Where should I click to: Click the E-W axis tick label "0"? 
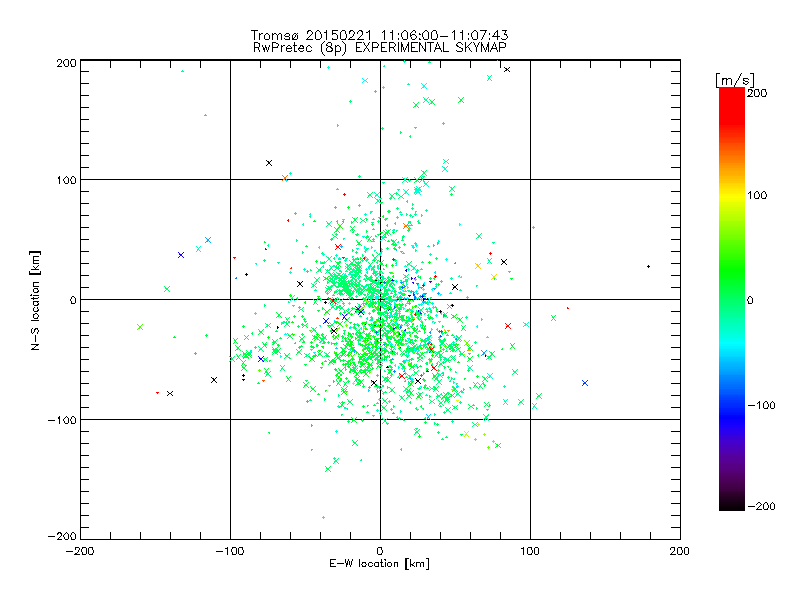coord(380,551)
